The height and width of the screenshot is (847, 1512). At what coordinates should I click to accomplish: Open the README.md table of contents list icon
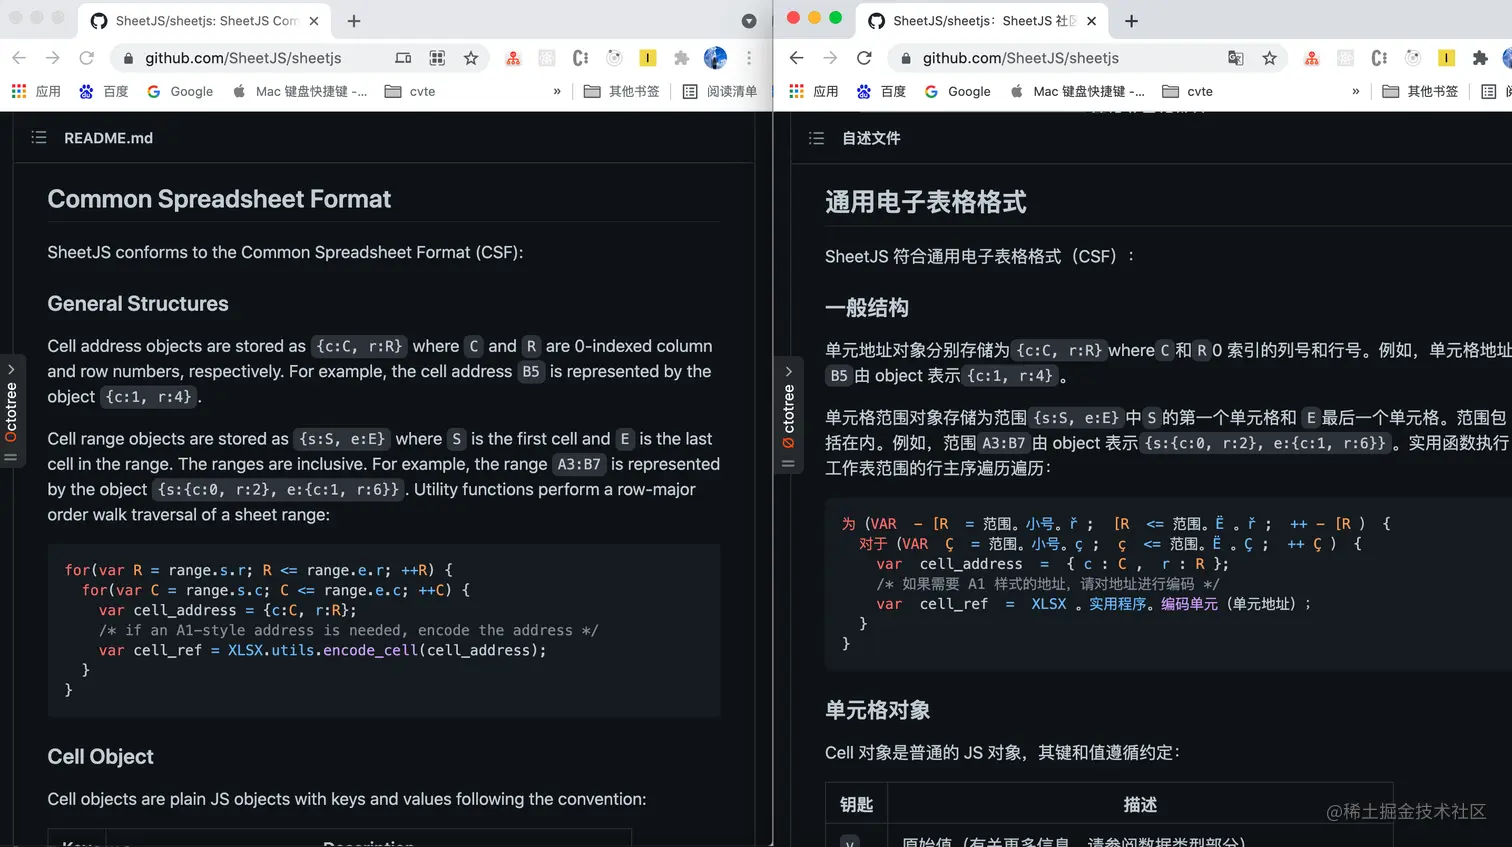pos(39,138)
